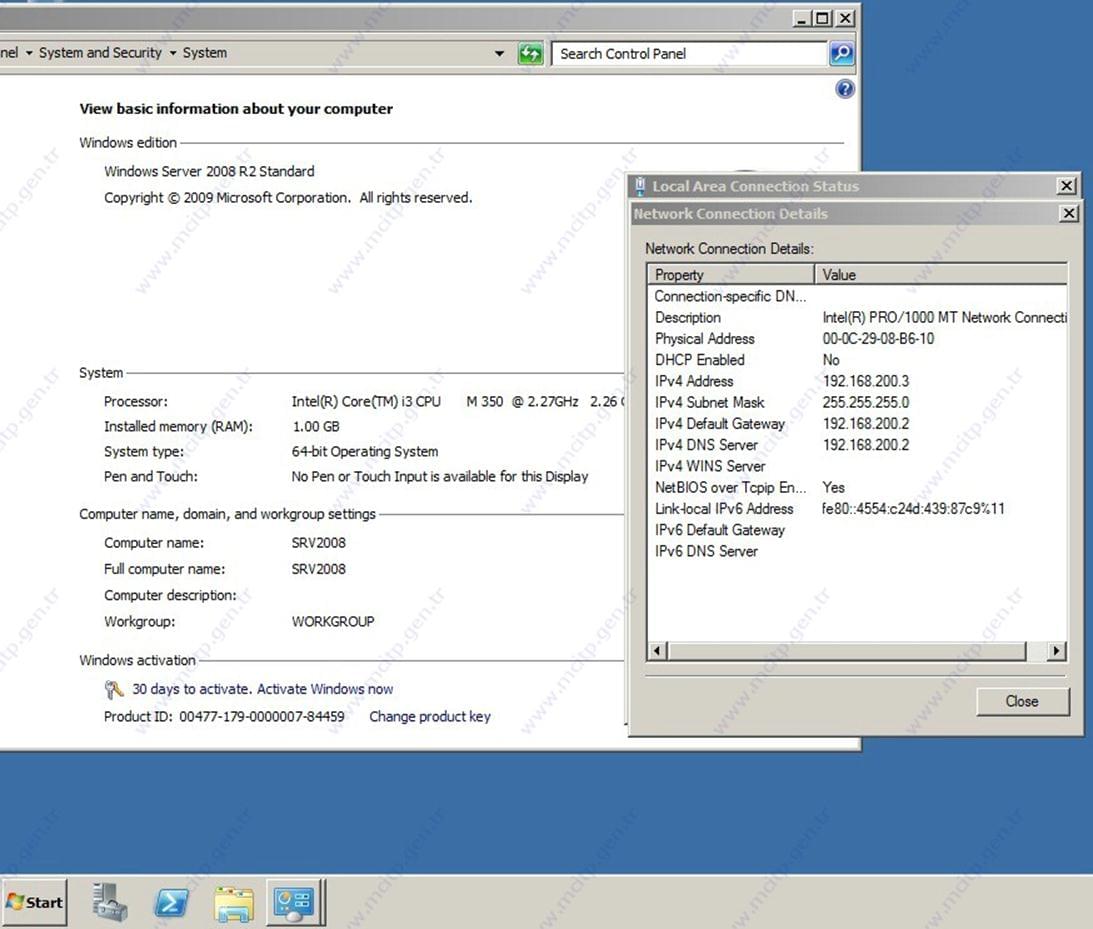Select the IPv6 Default Gateway row
This screenshot has width=1093, height=929.
tap(857, 530)
